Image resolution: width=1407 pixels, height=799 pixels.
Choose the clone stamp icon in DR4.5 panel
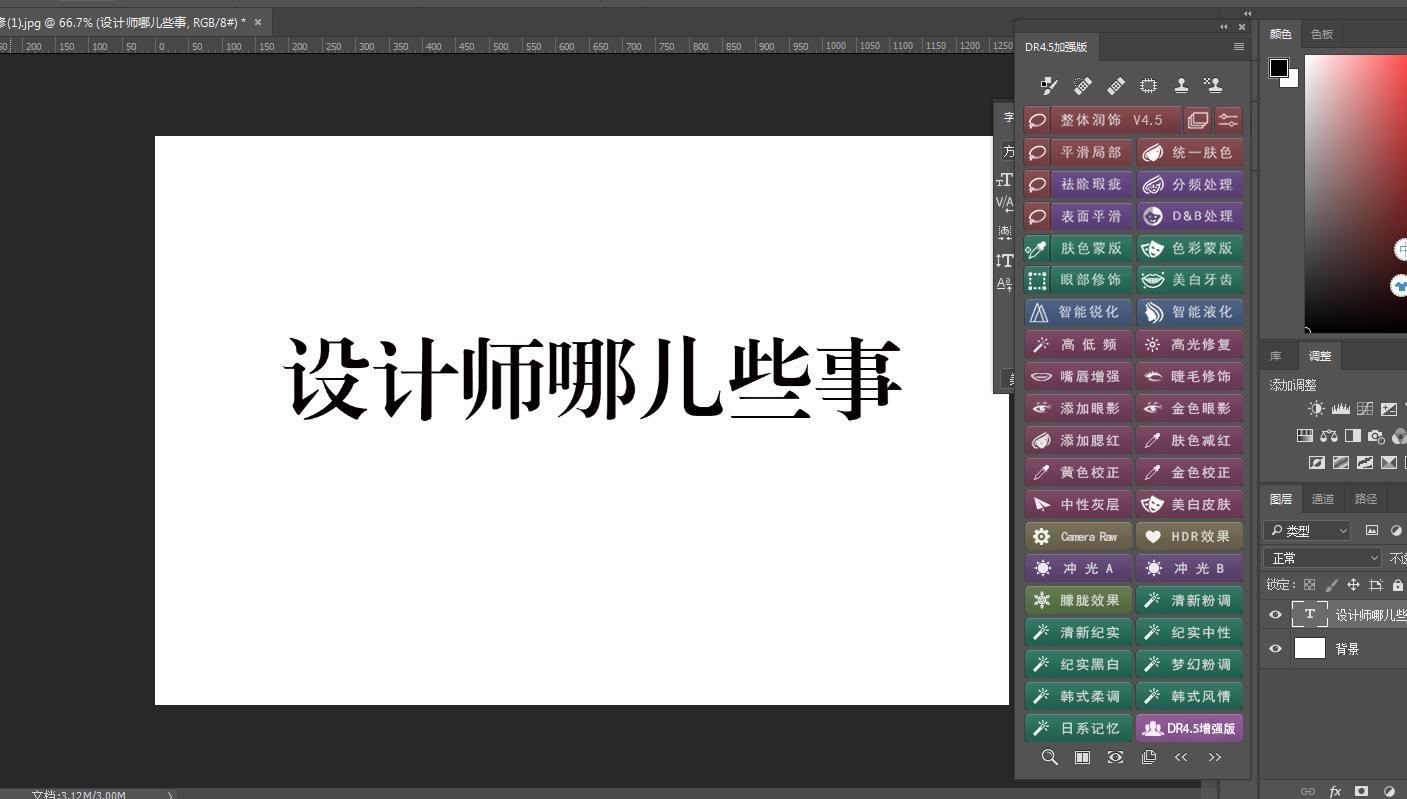pyautogui.click(x=1181, y=85)
